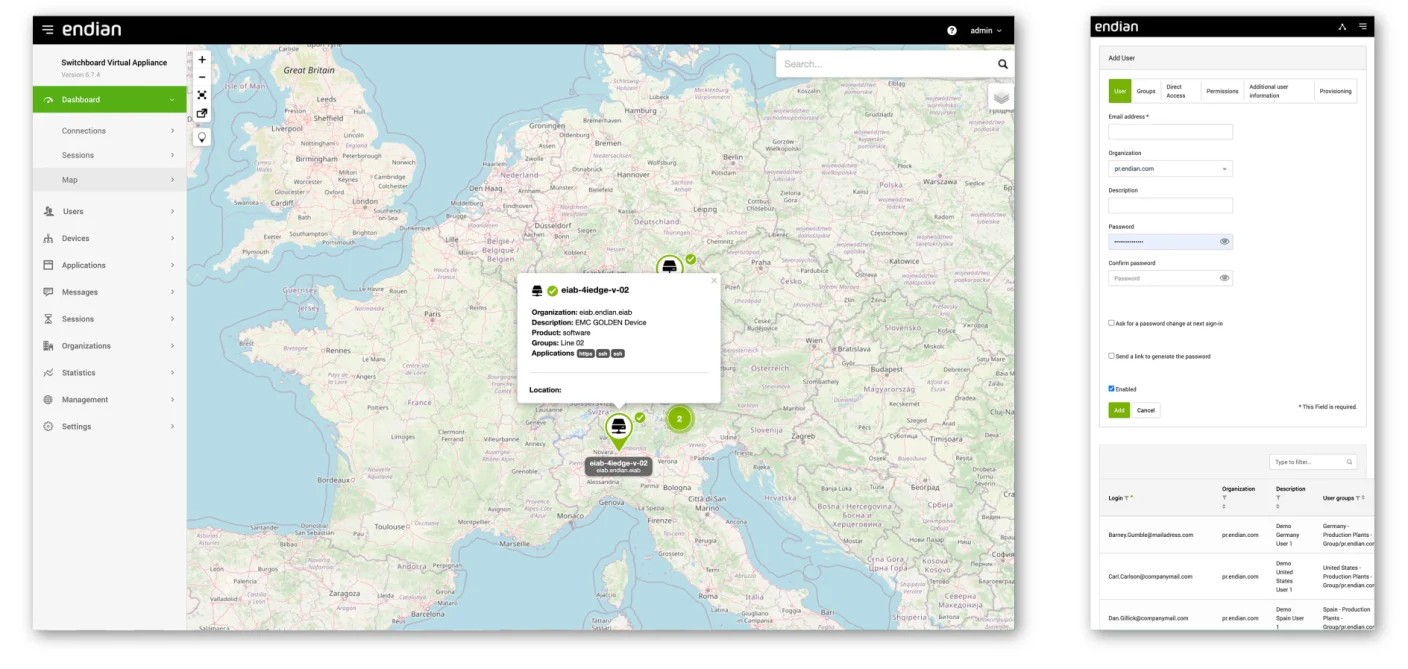
Task: Zoom out using the map minus icon
Action: click(202, 77)
